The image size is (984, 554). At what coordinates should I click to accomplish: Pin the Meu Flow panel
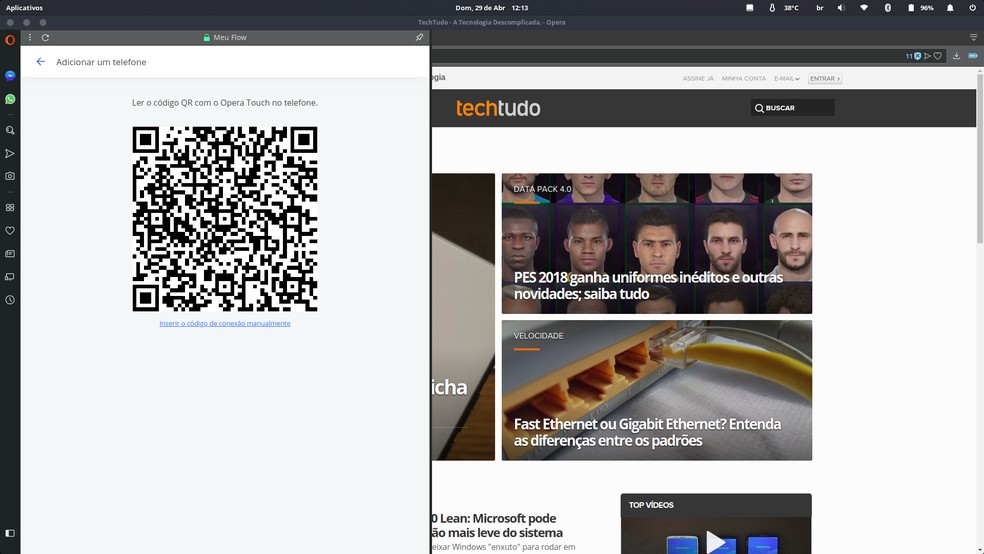click(419, 37)
